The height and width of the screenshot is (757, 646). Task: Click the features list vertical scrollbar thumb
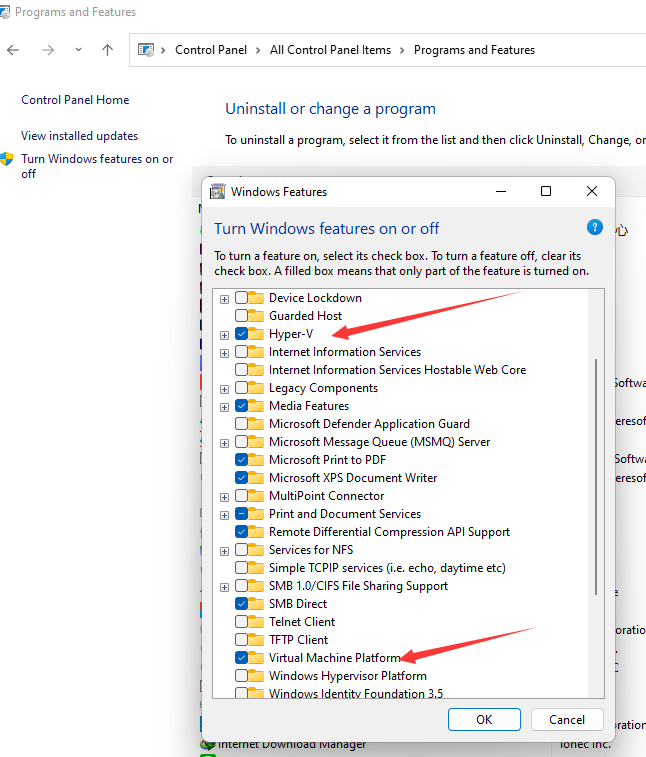[596, 477]
